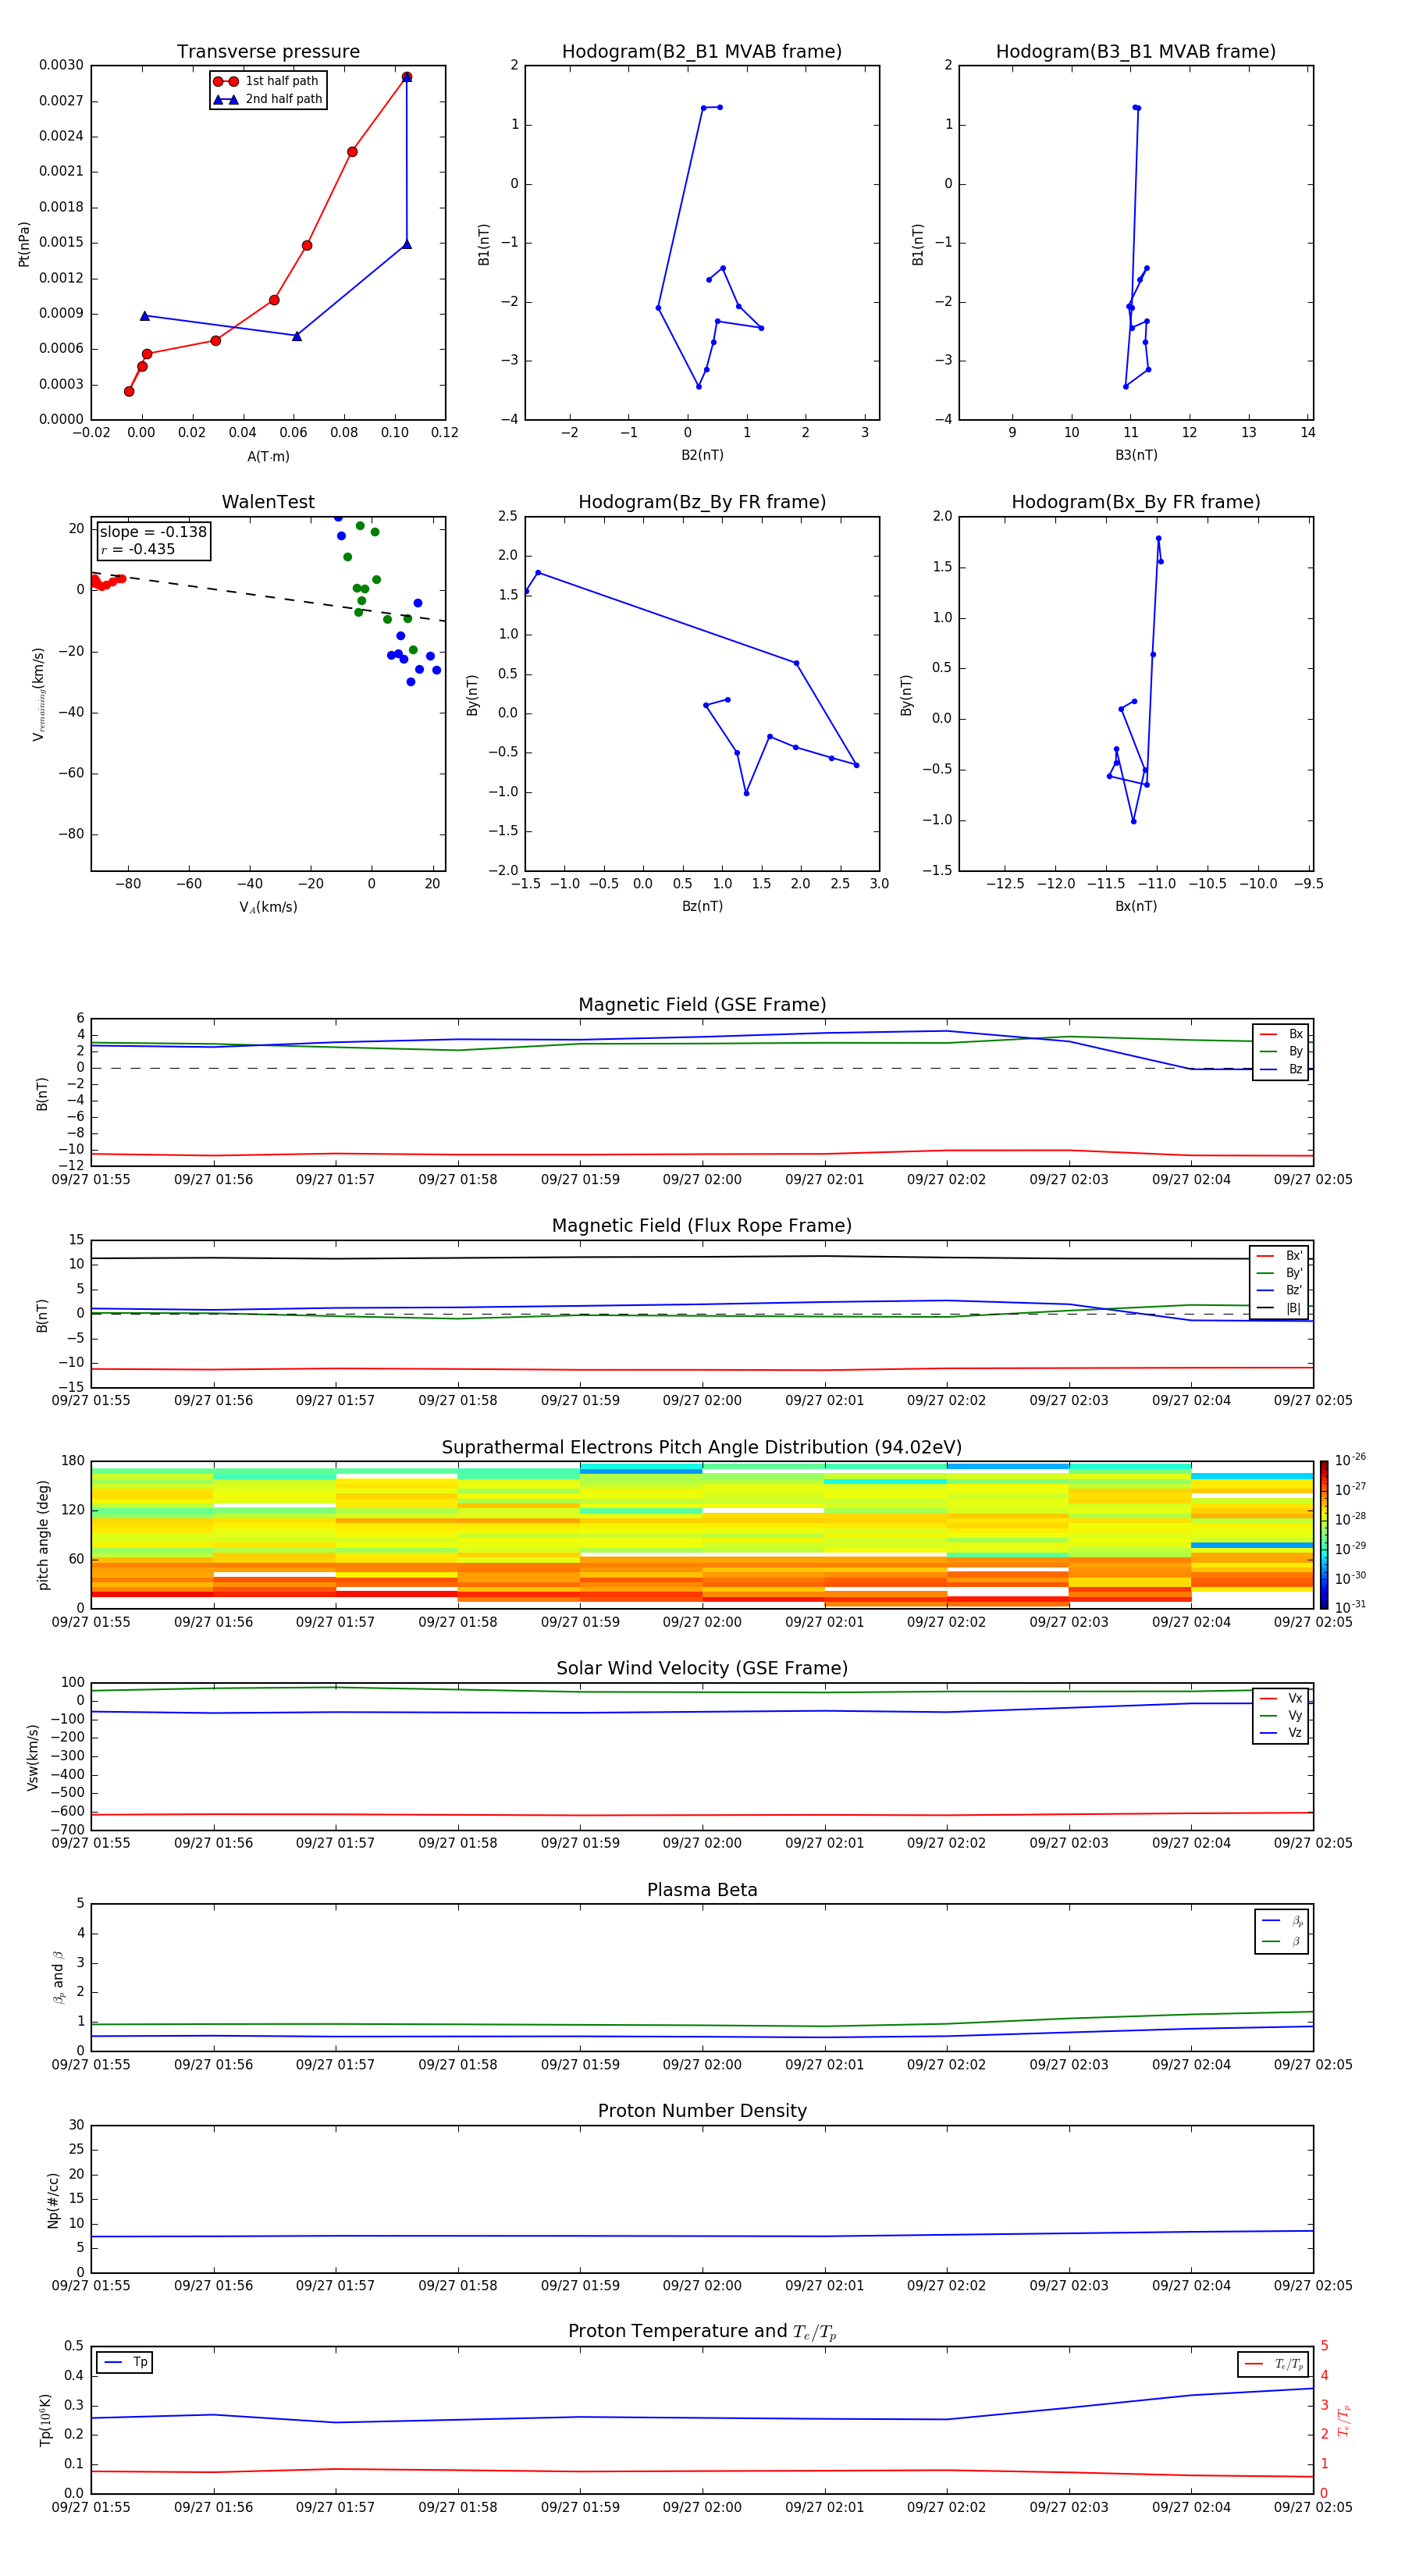Click 'Solar Wind Velocity (GSE Frame)' title
The image size is (1405, 2576).
click(x=702, y=1669)
